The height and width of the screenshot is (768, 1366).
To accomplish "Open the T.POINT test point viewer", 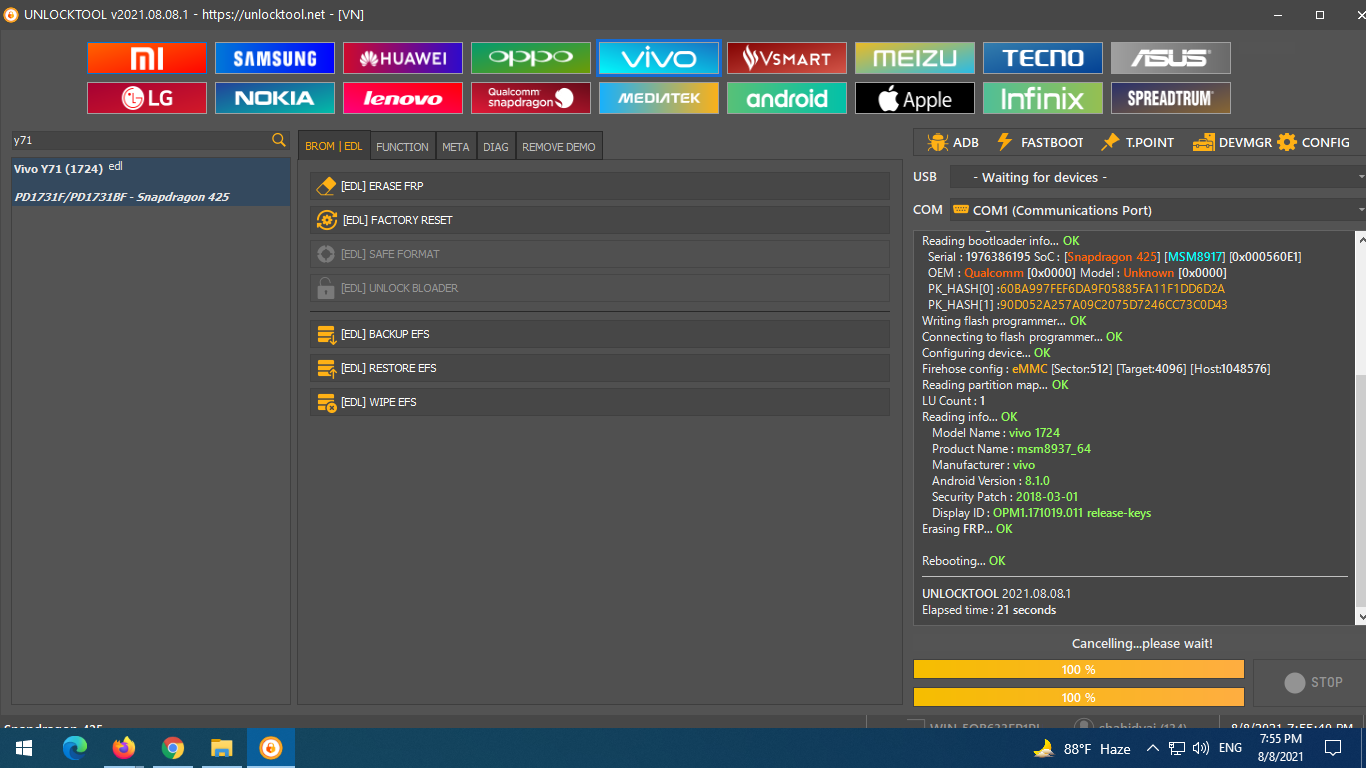I will pos(1138,142).
